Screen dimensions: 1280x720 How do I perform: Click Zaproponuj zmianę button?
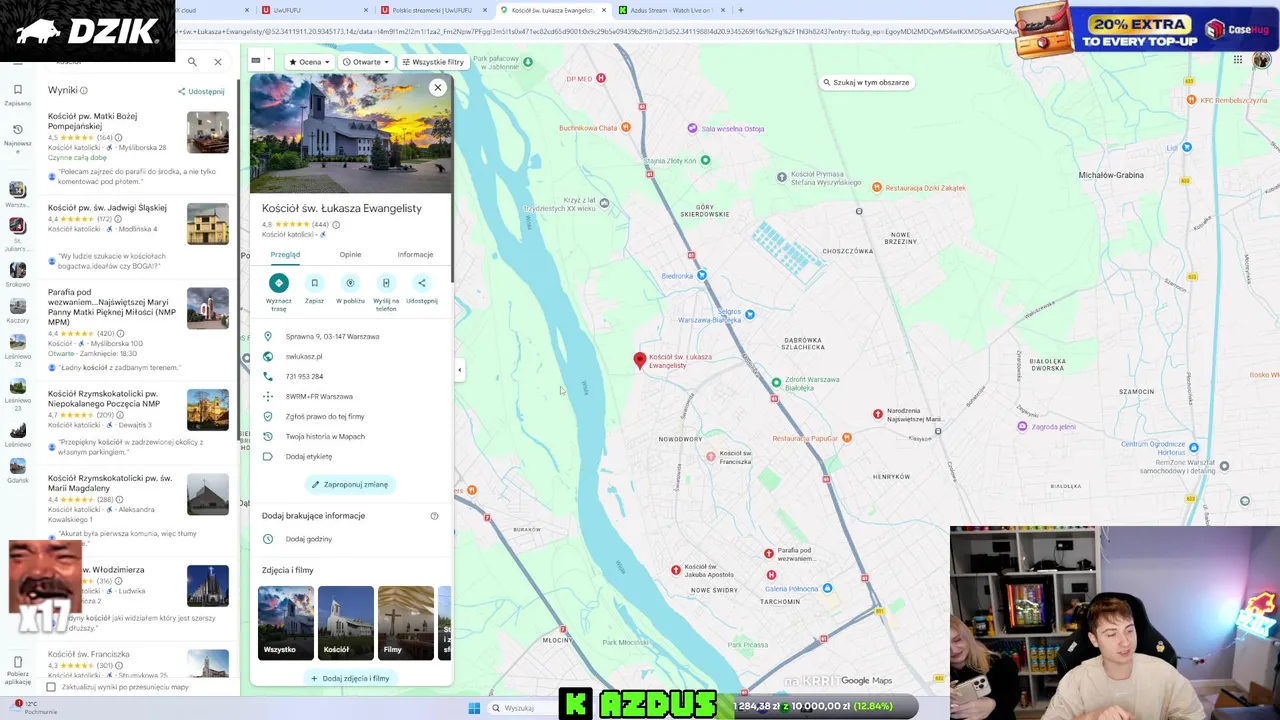(x=349, y=485)
